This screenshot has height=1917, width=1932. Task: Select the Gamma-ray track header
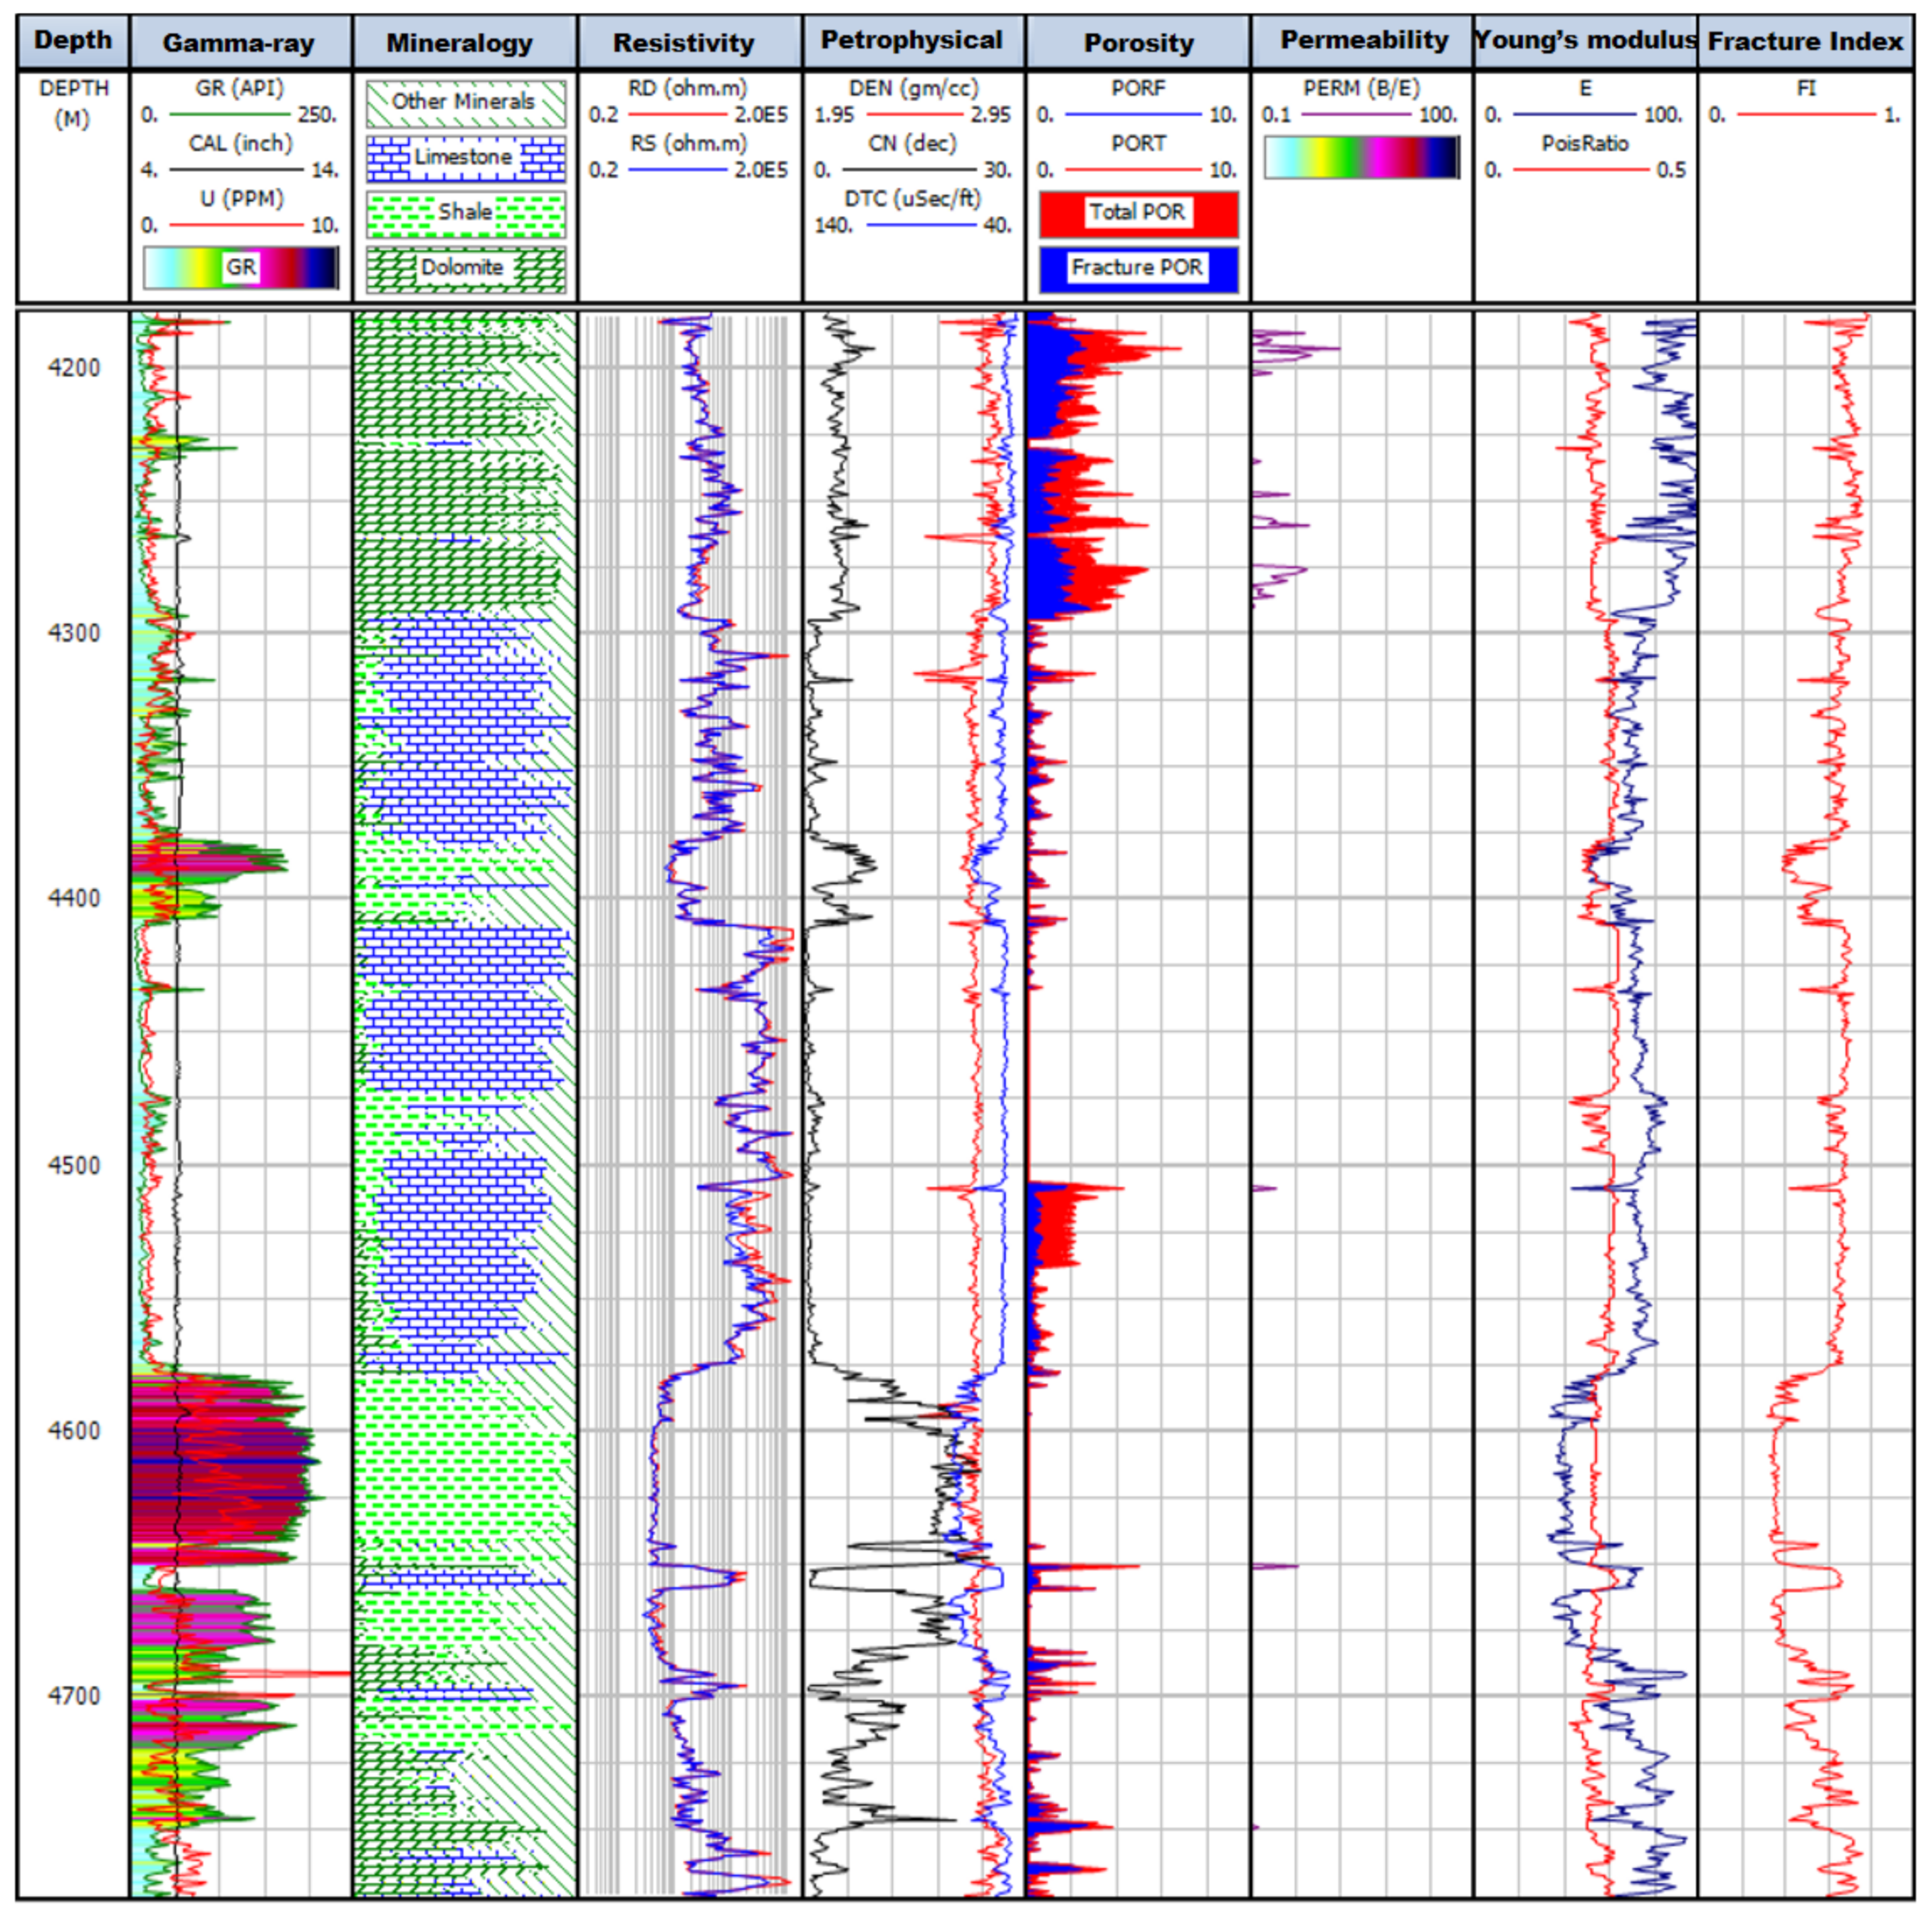[x=239, y=42]
